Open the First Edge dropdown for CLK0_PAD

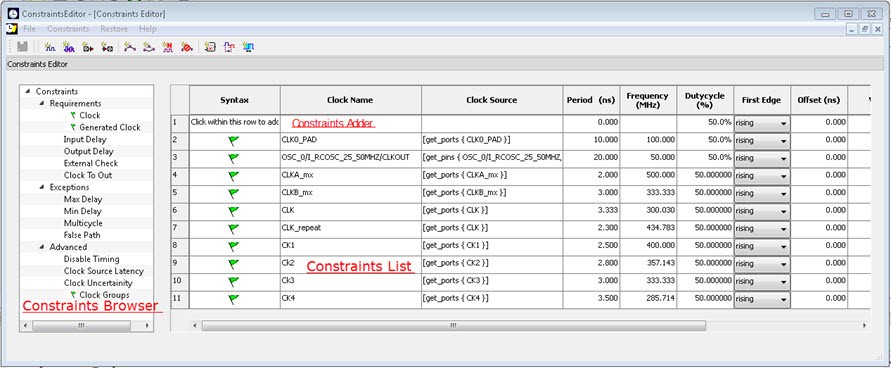pyautogui.click(x=761, y=140)
